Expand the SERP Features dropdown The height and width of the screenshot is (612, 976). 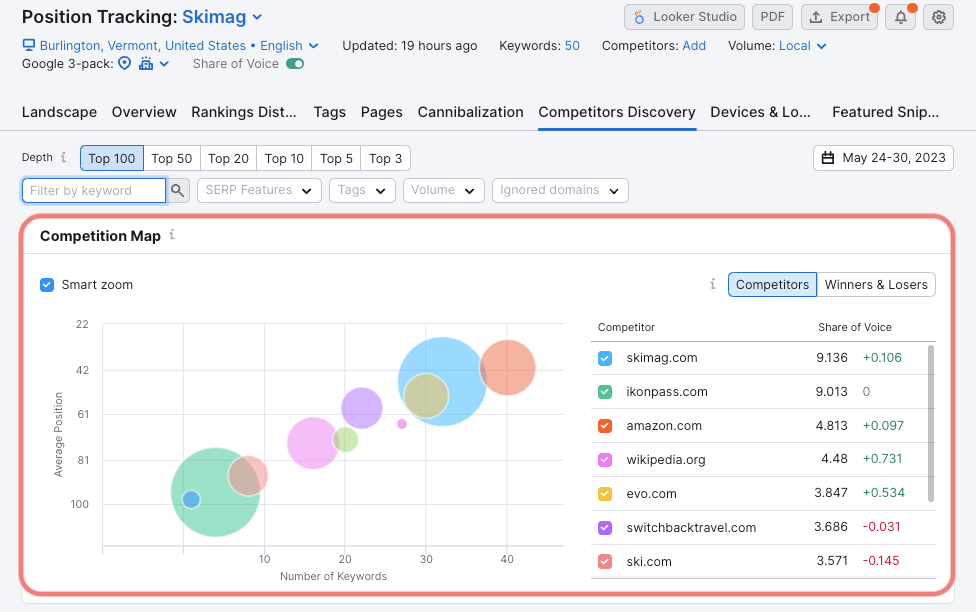(259, 190)
